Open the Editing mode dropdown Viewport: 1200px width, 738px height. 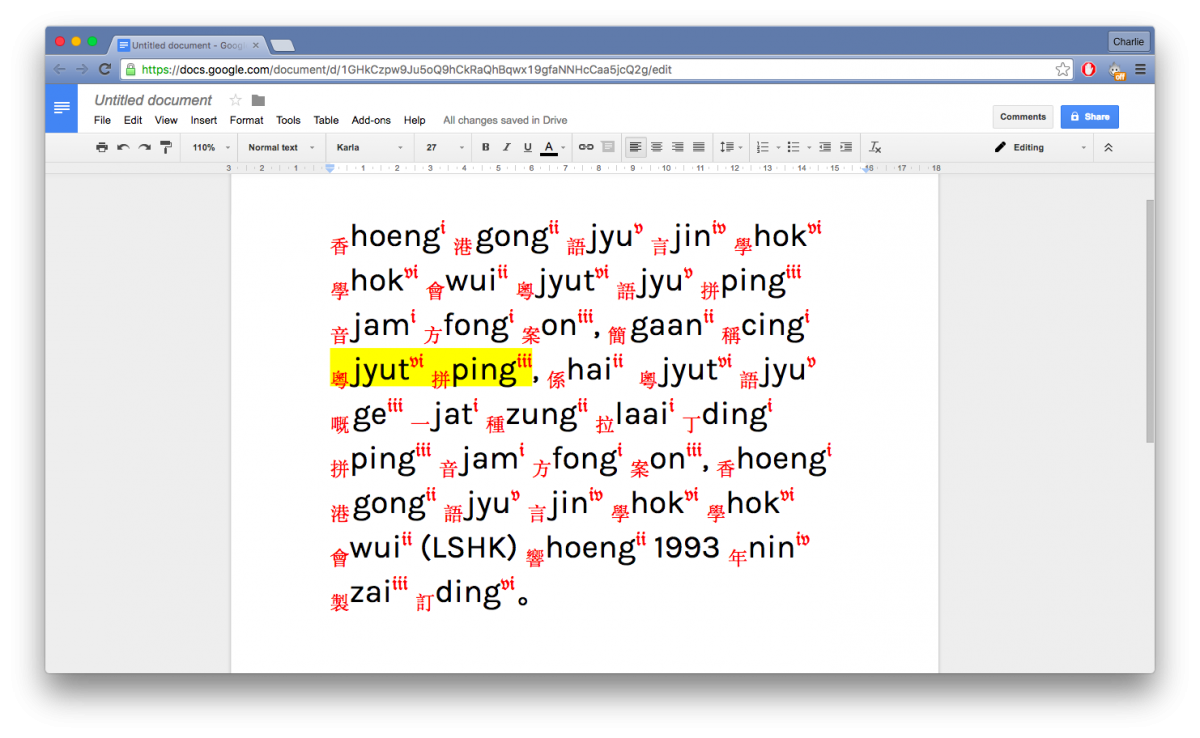click(1041, 147)
